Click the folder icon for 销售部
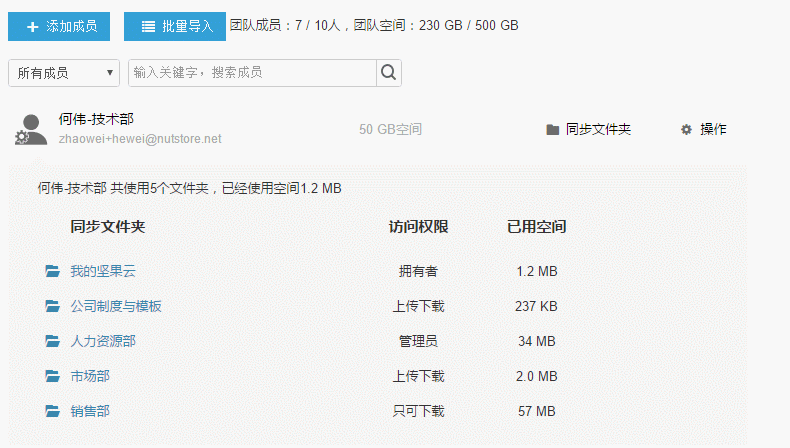The width and height of the screenshot is (790, 448). [x=52, y=411]
